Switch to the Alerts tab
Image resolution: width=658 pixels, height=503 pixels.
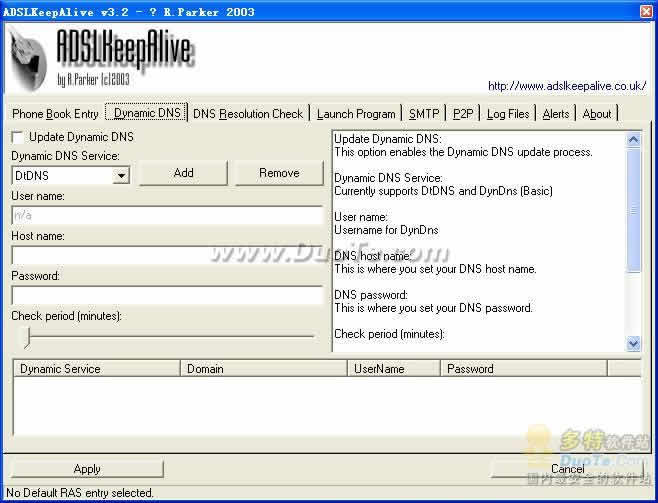point(556,114)
